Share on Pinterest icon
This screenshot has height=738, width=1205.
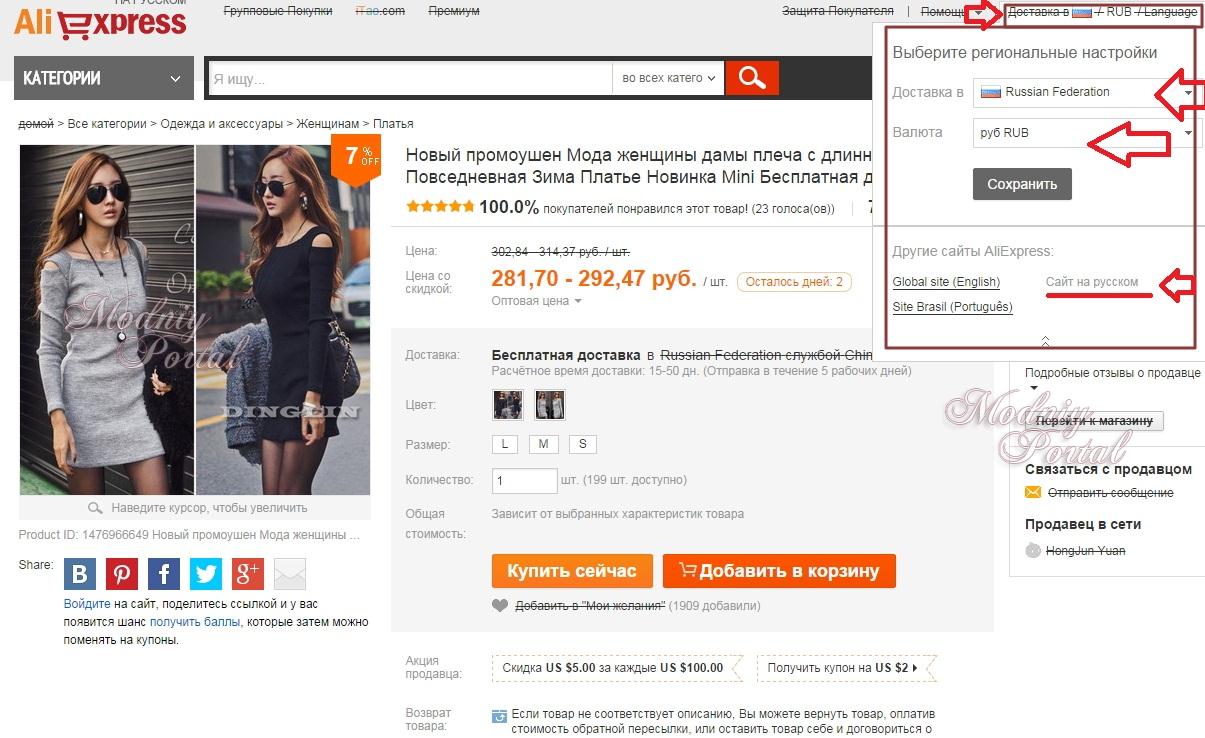[x=122, y=574]
